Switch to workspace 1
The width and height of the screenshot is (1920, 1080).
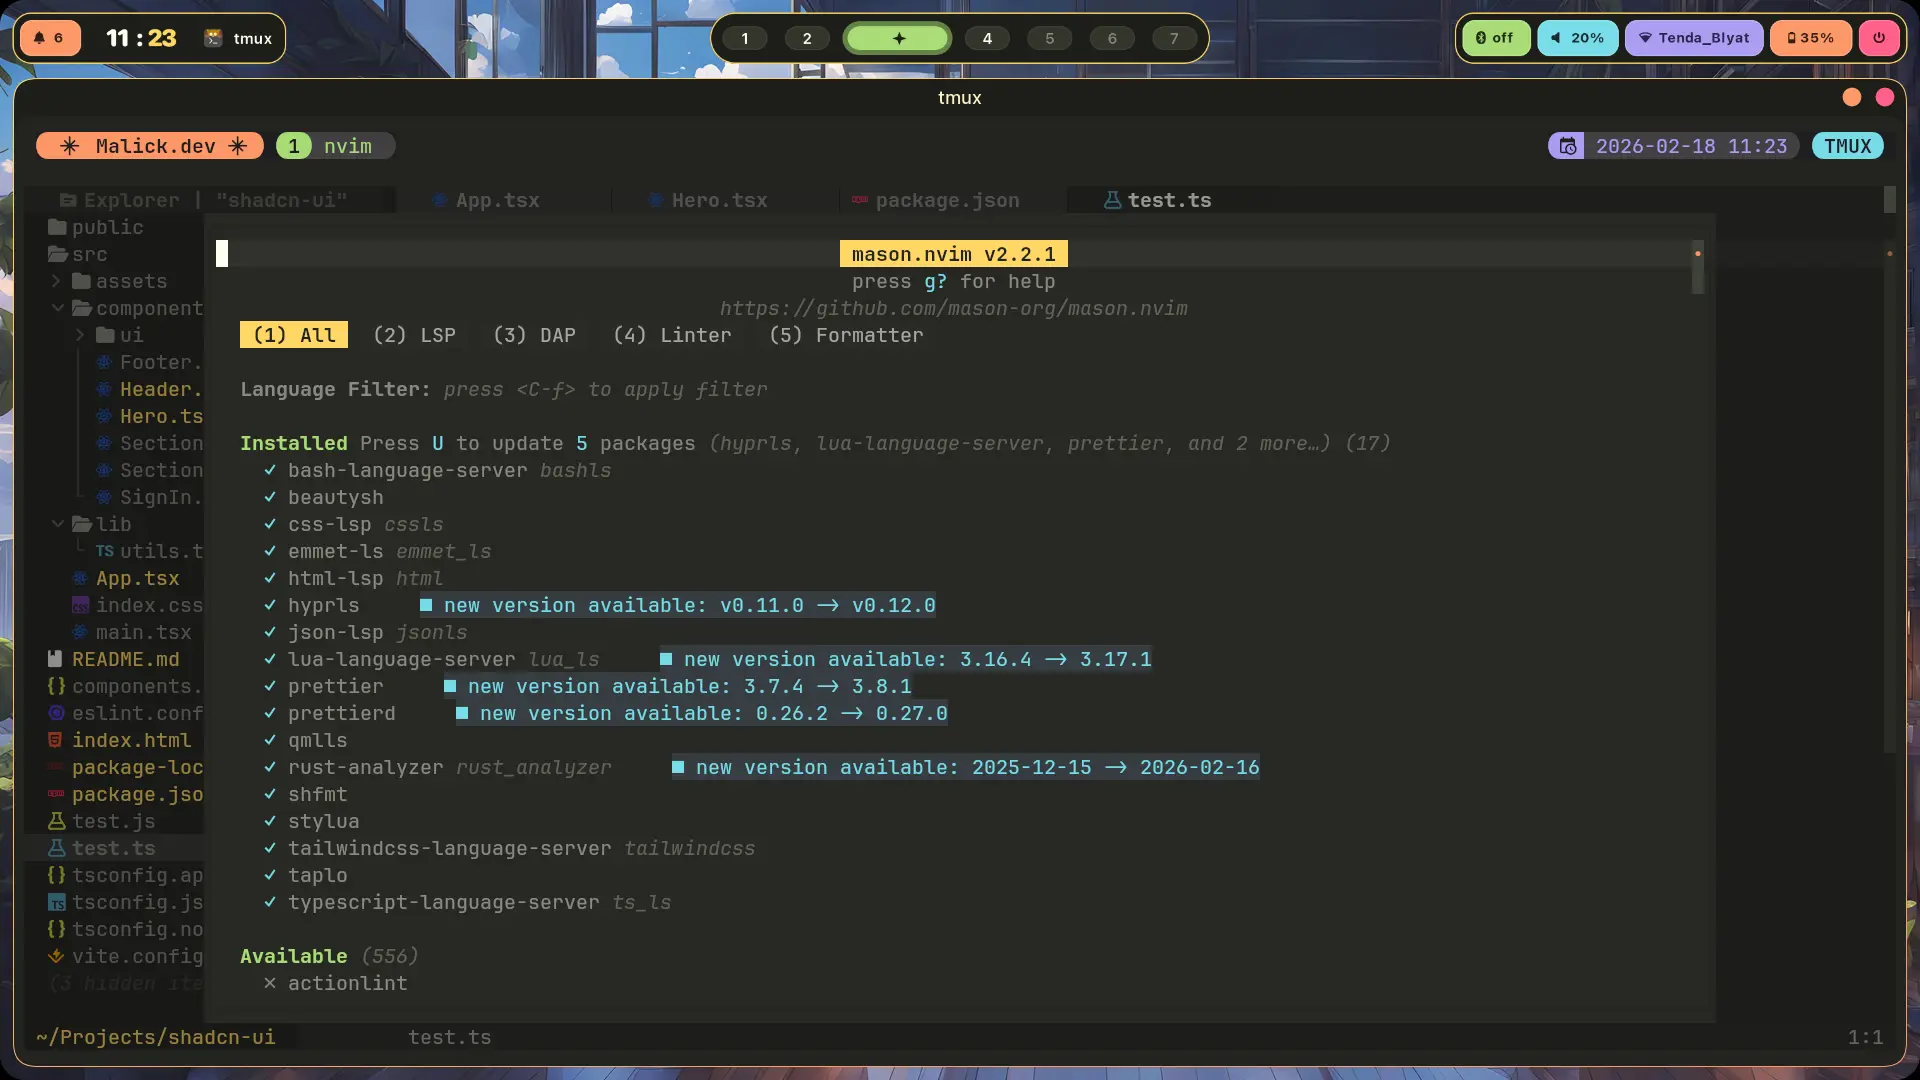744,38
